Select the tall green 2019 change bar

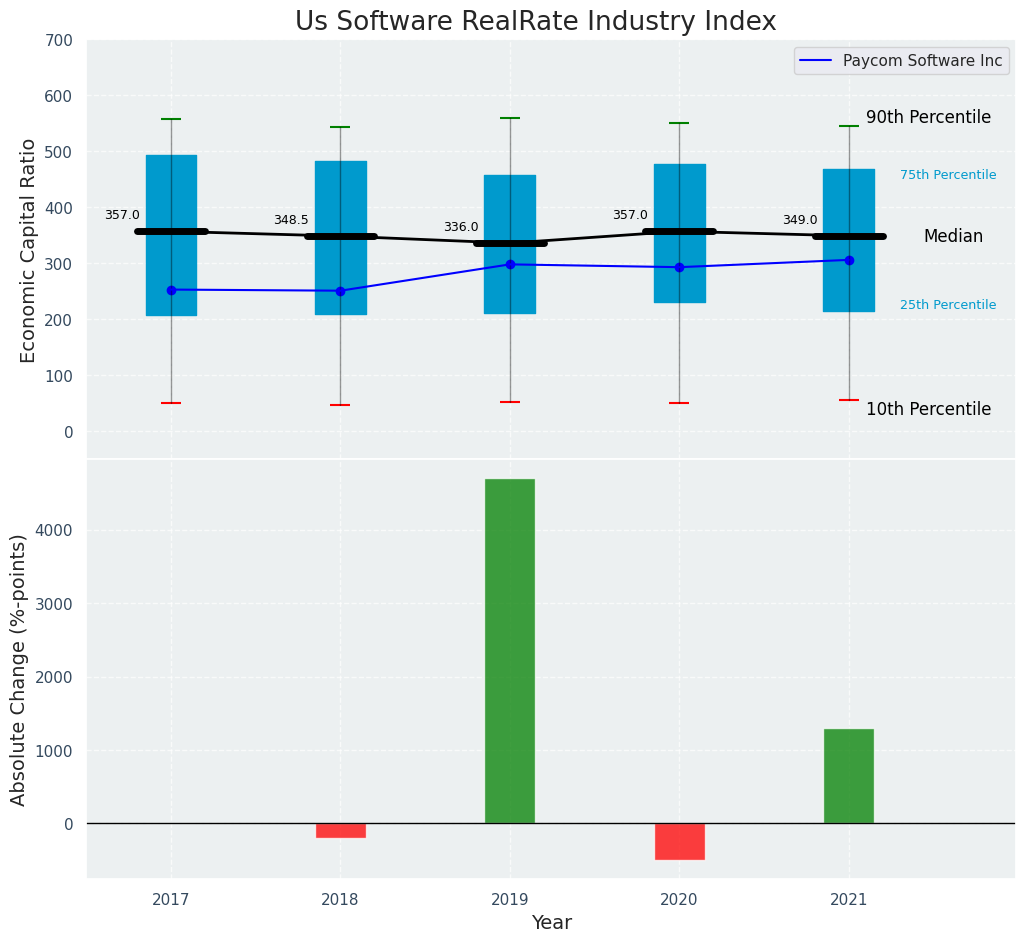(510, 650)
